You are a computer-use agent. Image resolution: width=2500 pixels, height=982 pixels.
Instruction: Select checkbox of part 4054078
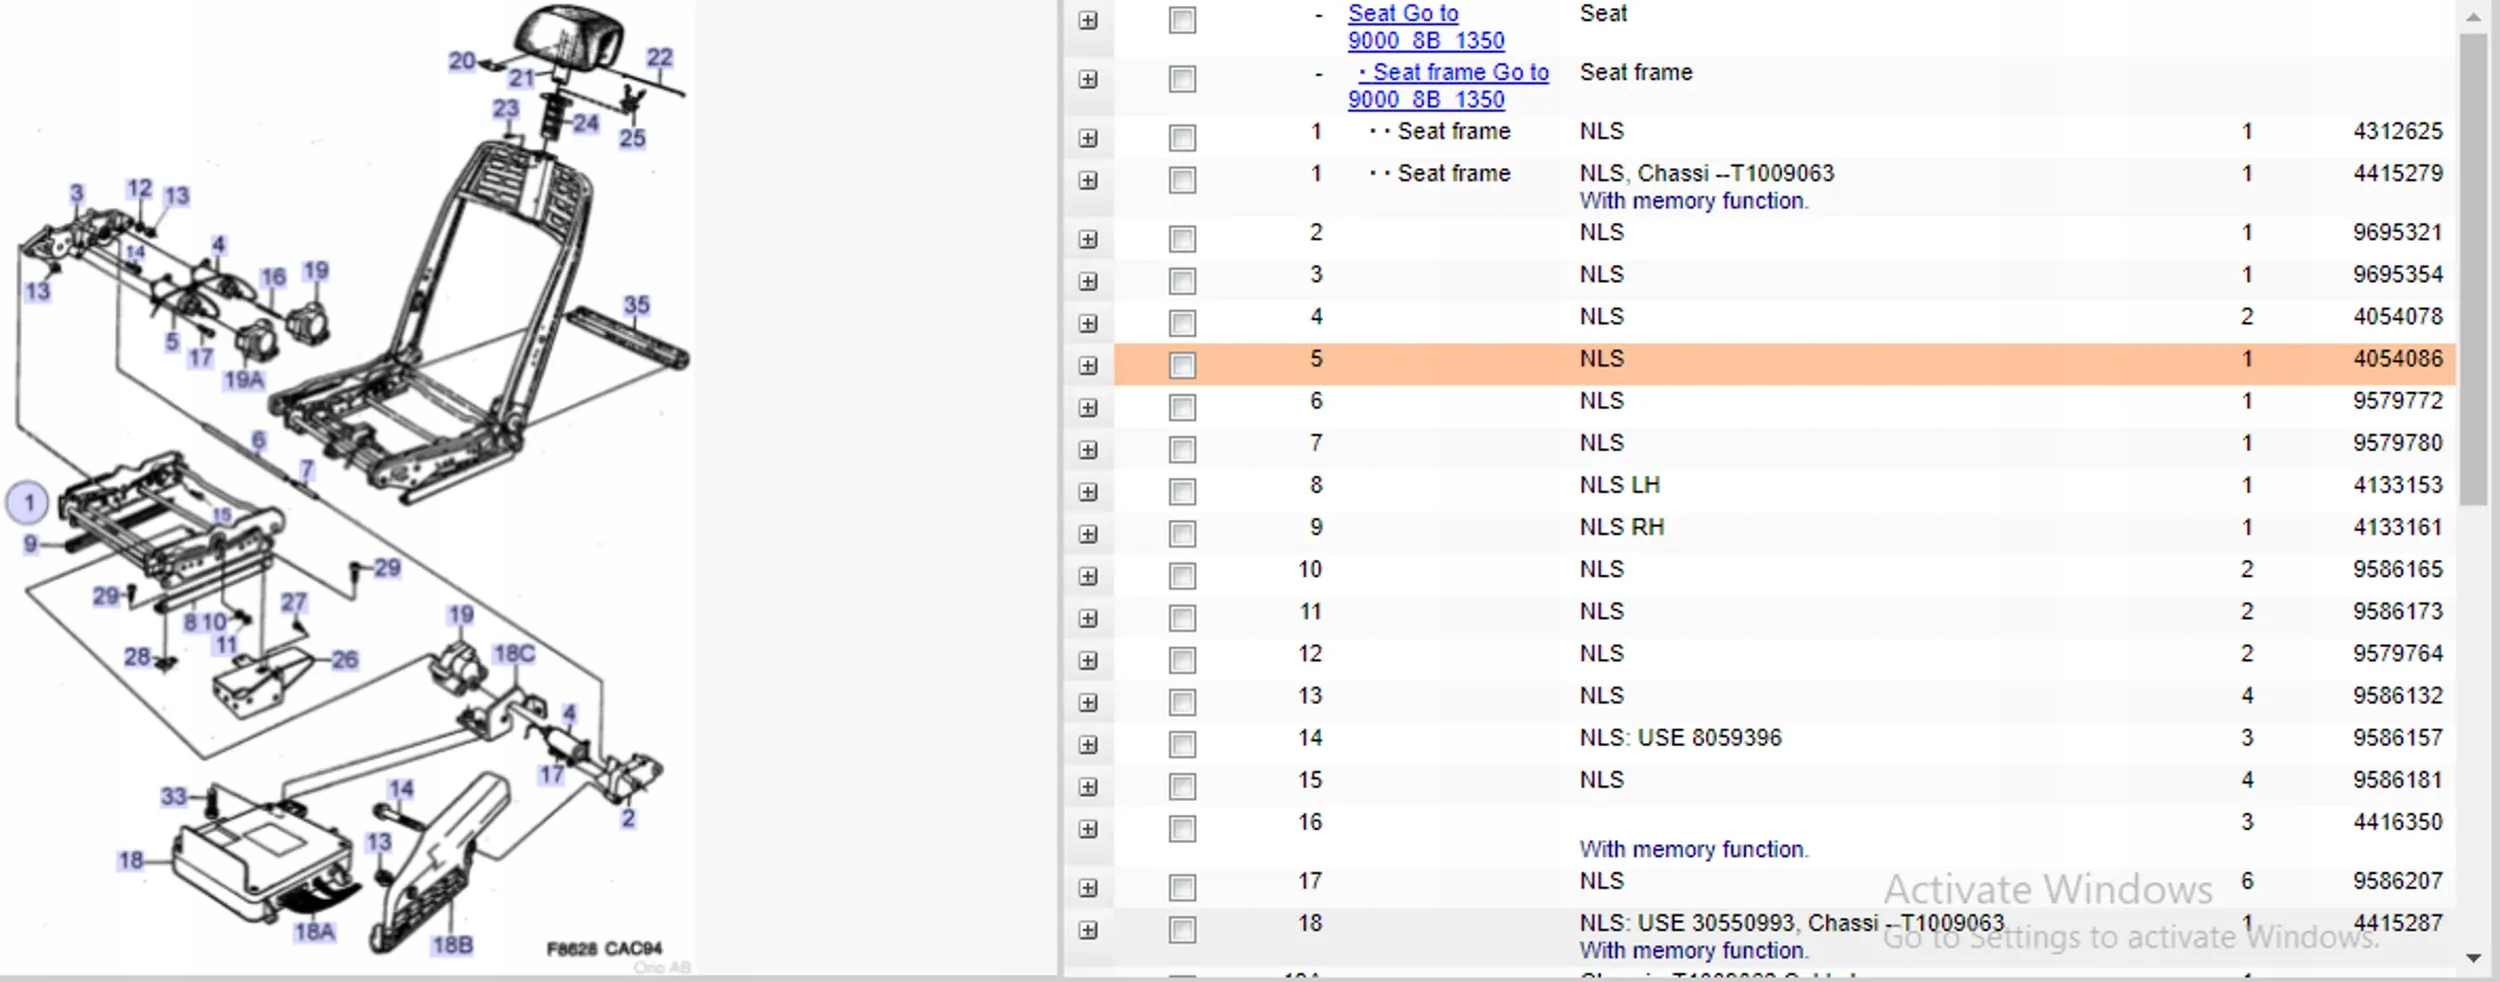[1182, 323]
